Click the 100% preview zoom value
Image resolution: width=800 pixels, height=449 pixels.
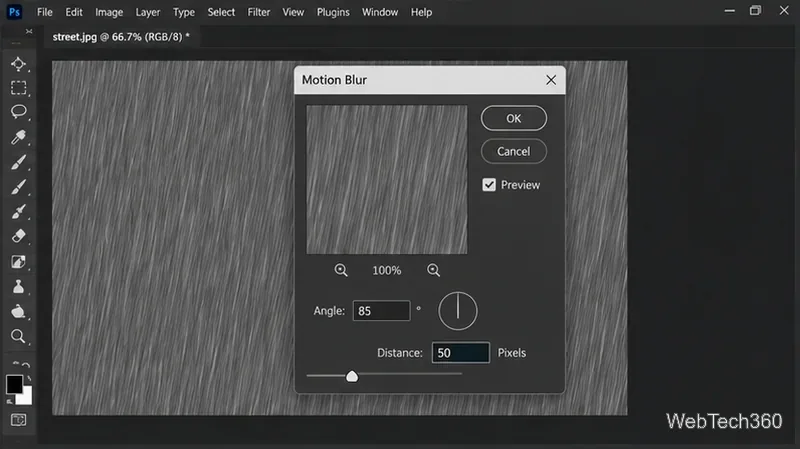[x=387, y=270]
